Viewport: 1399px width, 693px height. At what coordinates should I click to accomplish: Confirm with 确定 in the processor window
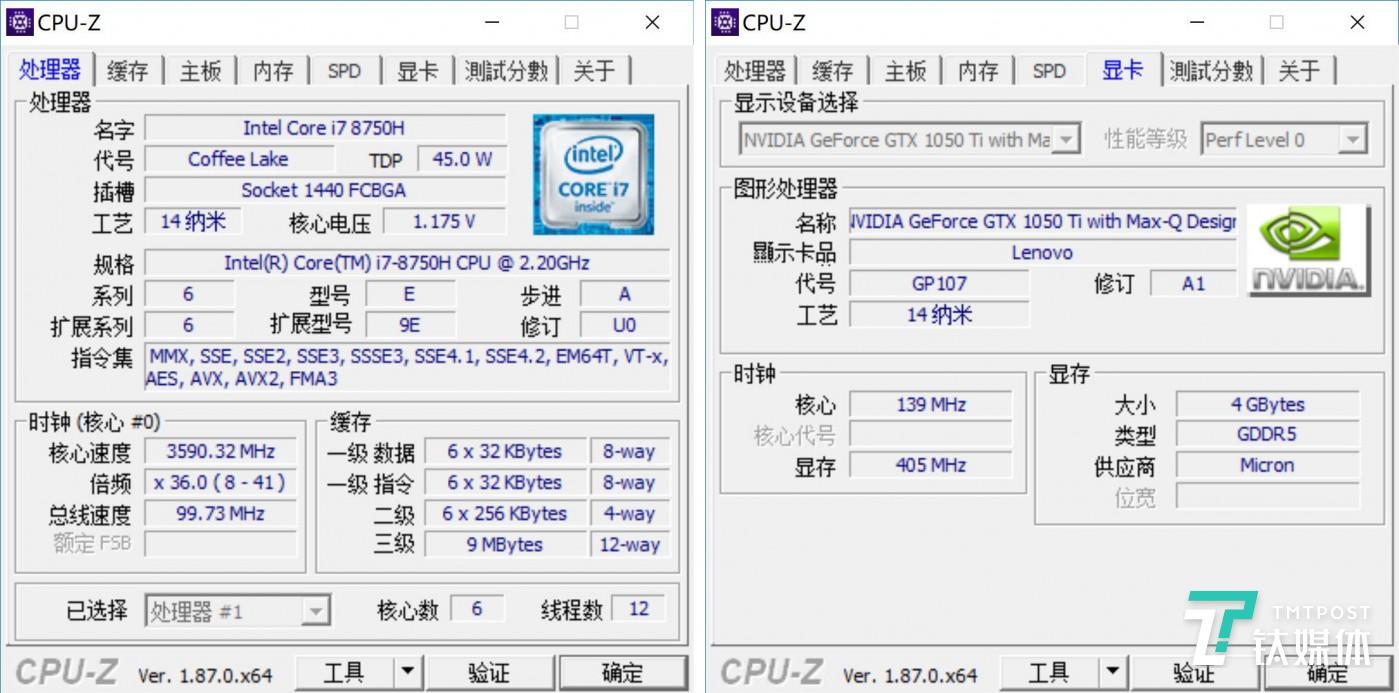pyautogui.click(x=622, y=673)
